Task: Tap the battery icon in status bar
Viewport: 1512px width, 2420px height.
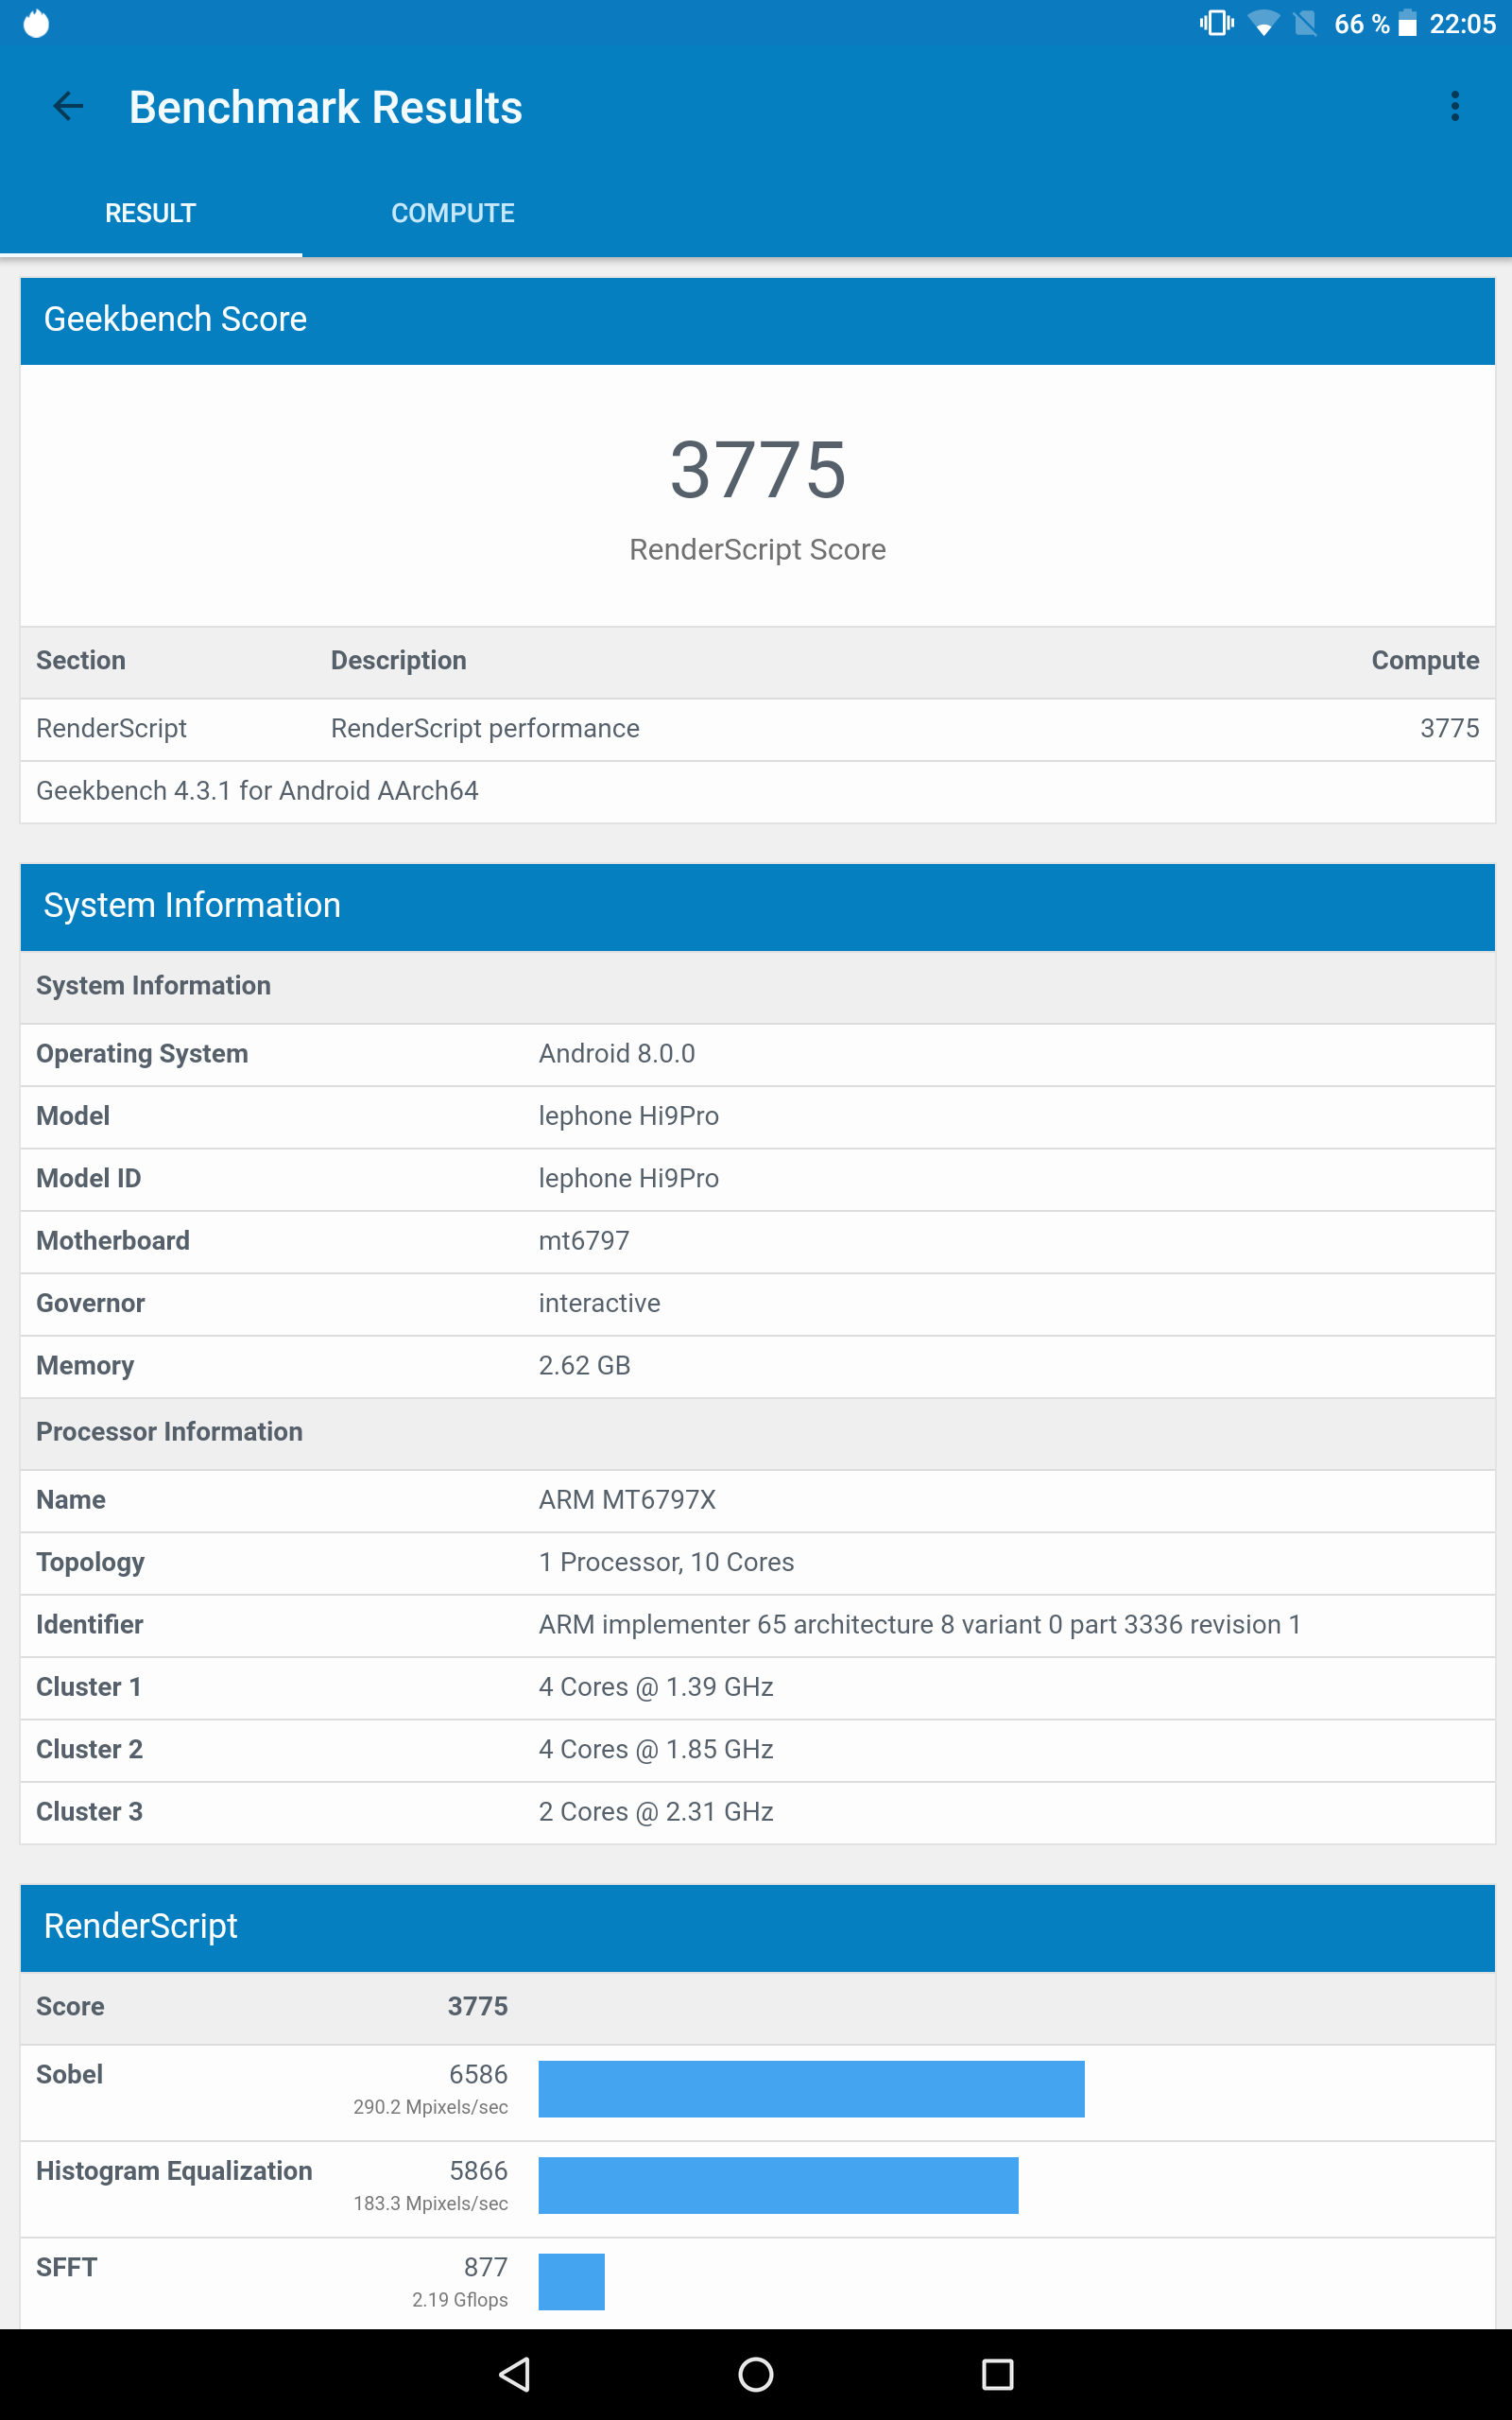Action: pyautogui.click(x=1407, y=23)
